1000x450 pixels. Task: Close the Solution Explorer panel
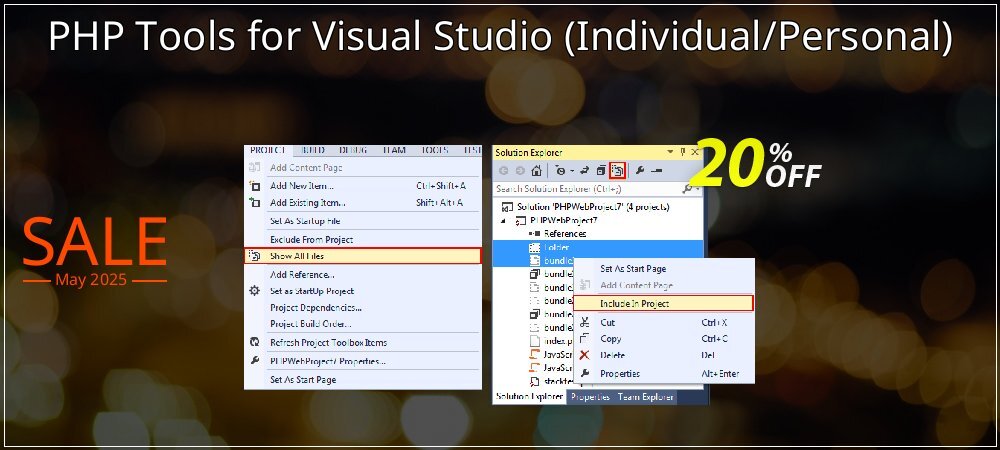[695, 152]
